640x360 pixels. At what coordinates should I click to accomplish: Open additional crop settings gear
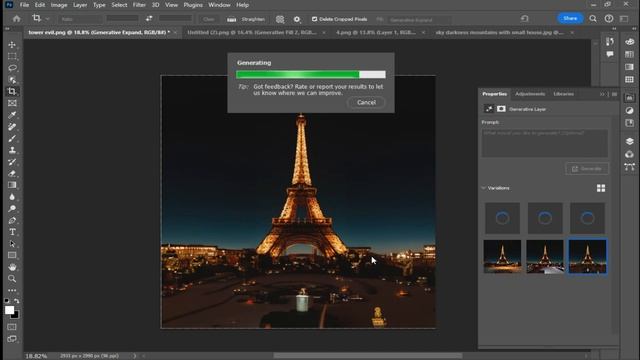click(297, 19)
